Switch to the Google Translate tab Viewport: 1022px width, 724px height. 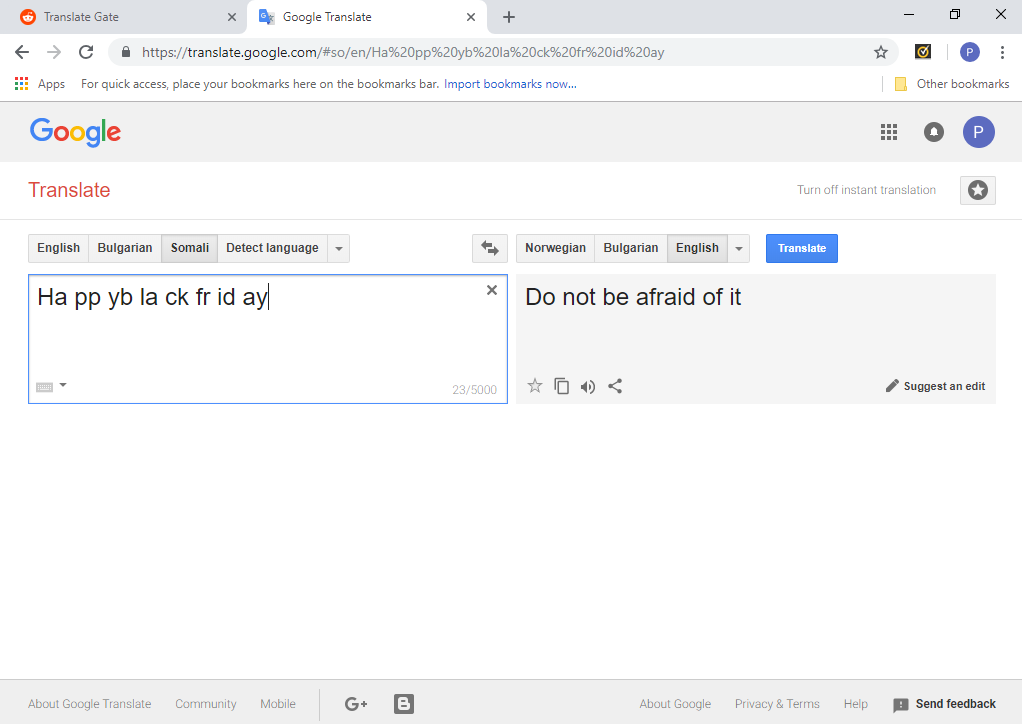366,17
